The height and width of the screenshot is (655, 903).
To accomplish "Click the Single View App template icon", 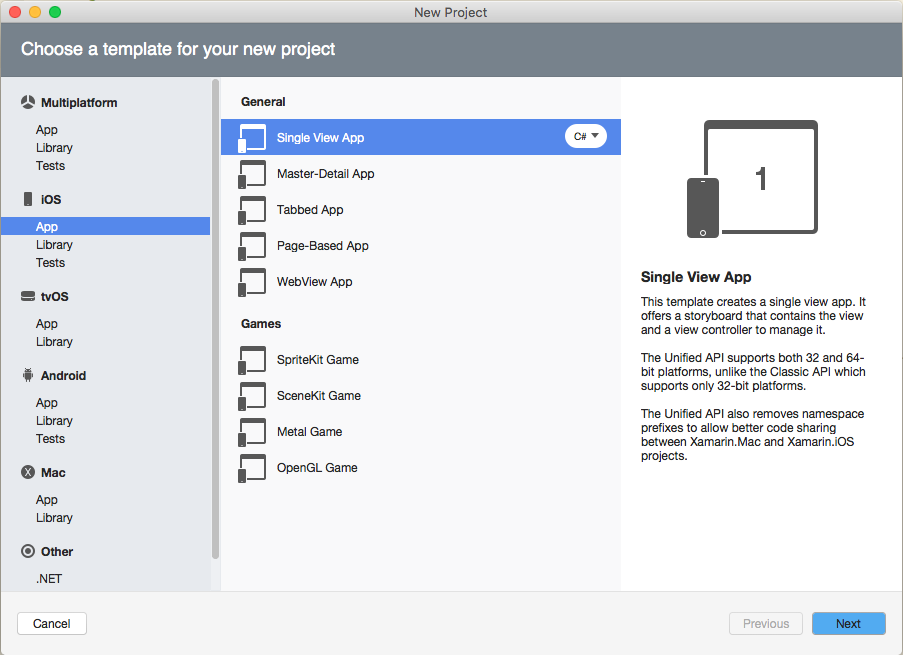I will 252,136.
